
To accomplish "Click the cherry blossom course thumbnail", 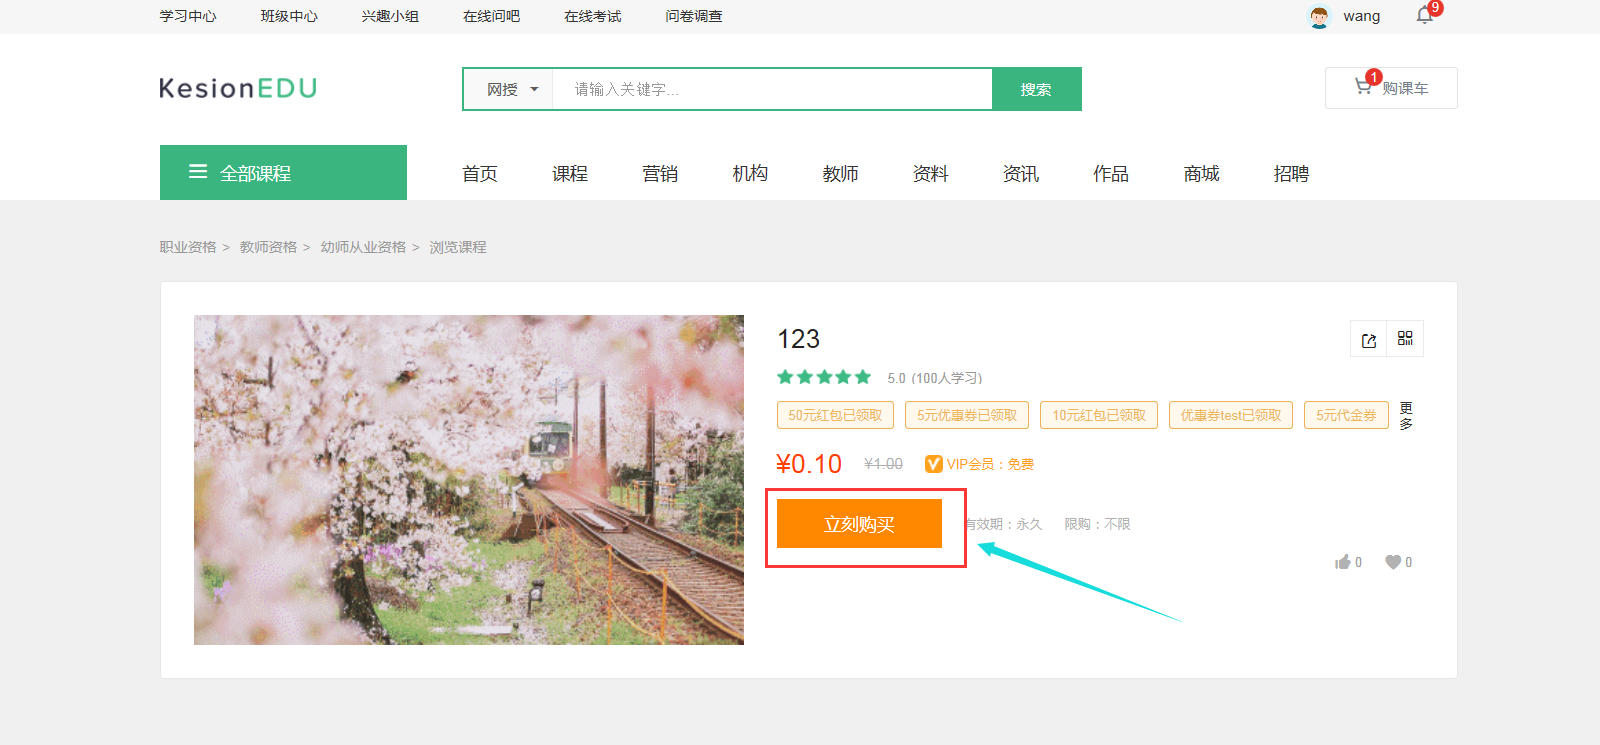I will pyautogui.click(x=469, y=480).
